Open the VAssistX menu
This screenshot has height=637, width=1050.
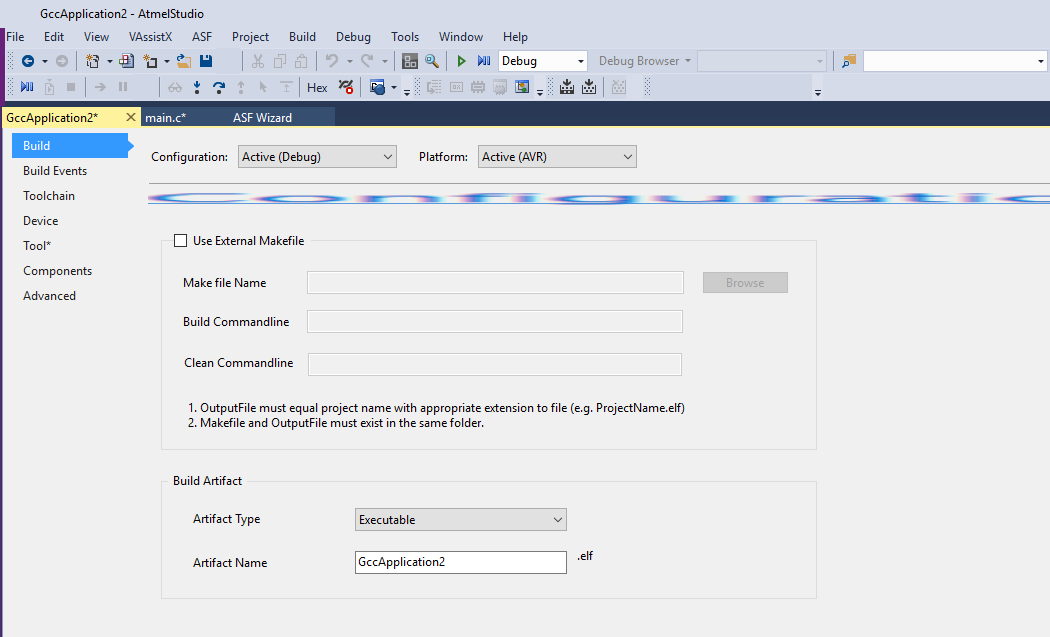[151, 37]
